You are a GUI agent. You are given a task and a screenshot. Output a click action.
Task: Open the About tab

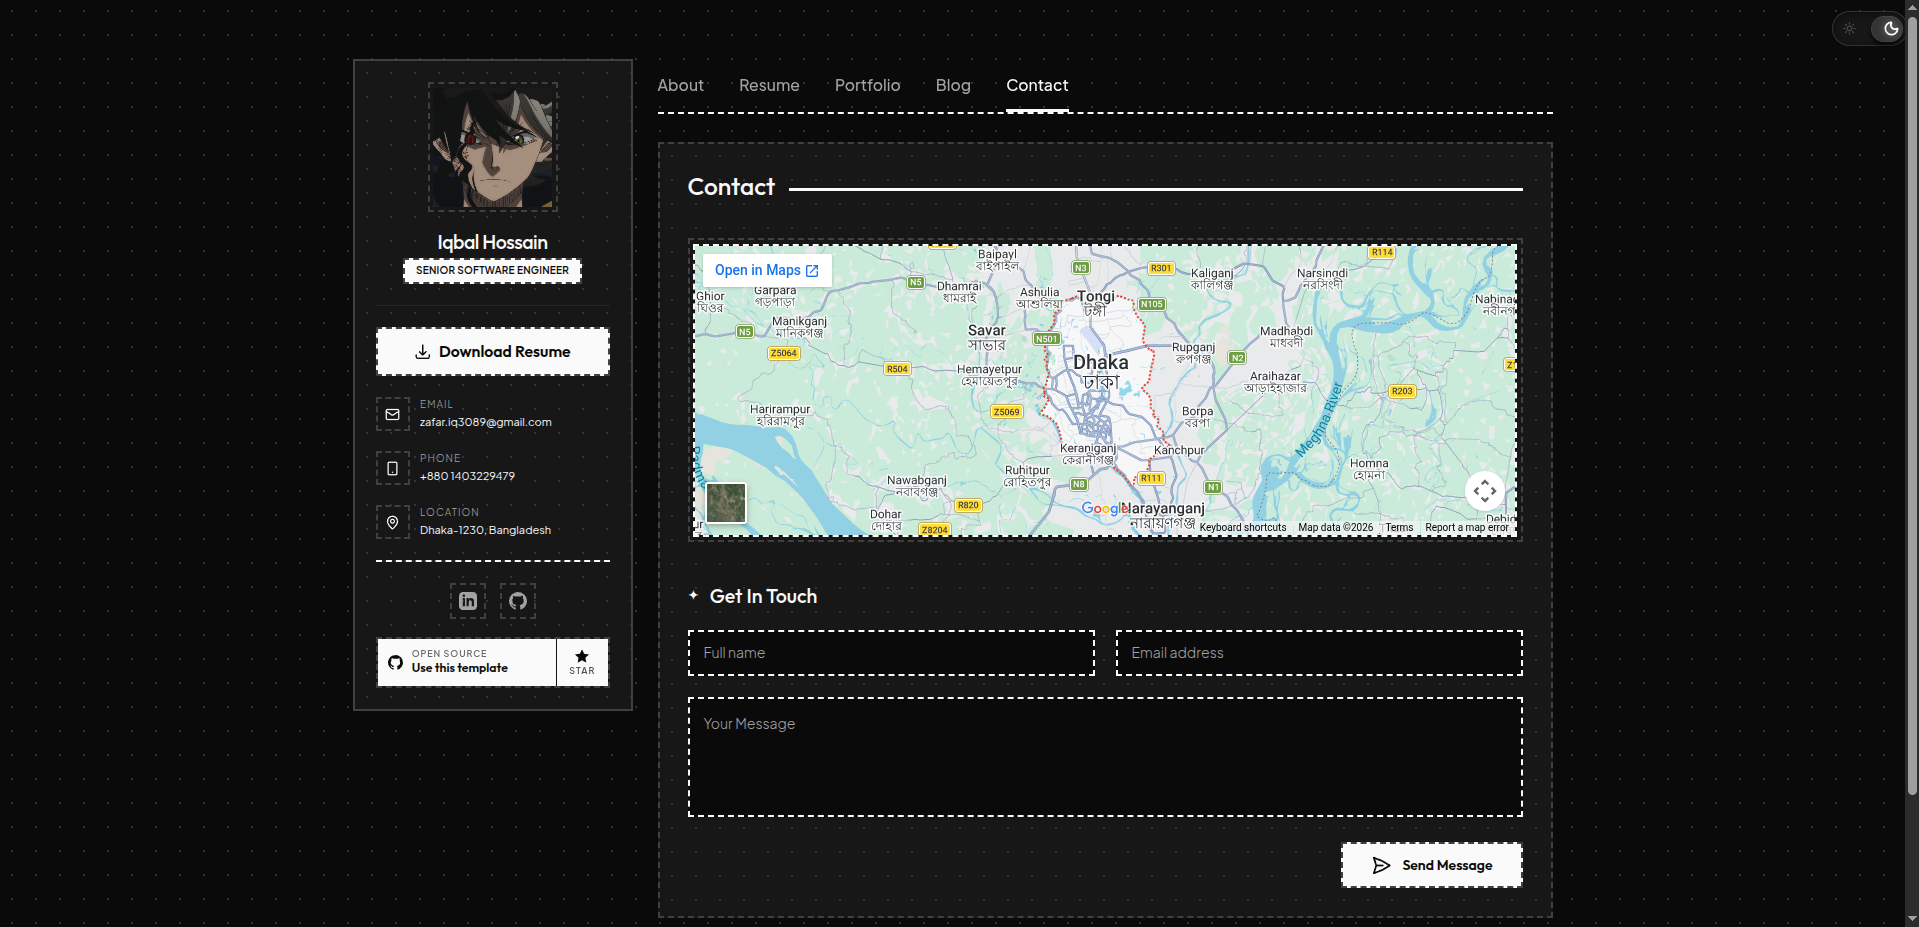tap(680, 86)
